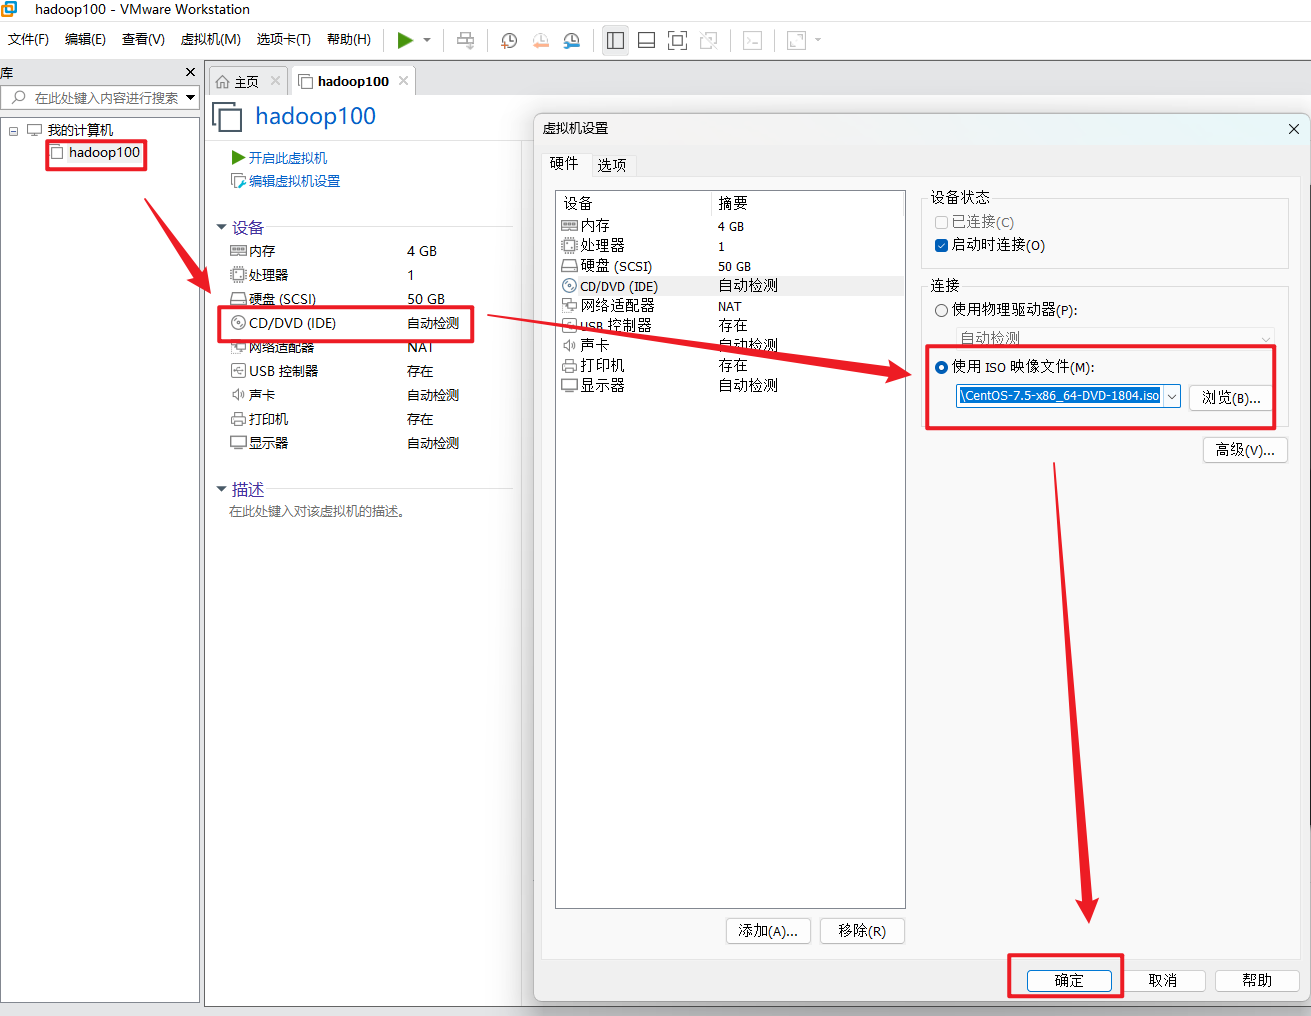Image resolution: width=1311 pixels, height=1016 pixels.
Task: Collapse the 我的计算机 tree node
Action: pyautogui.click(x=13, y=131)
